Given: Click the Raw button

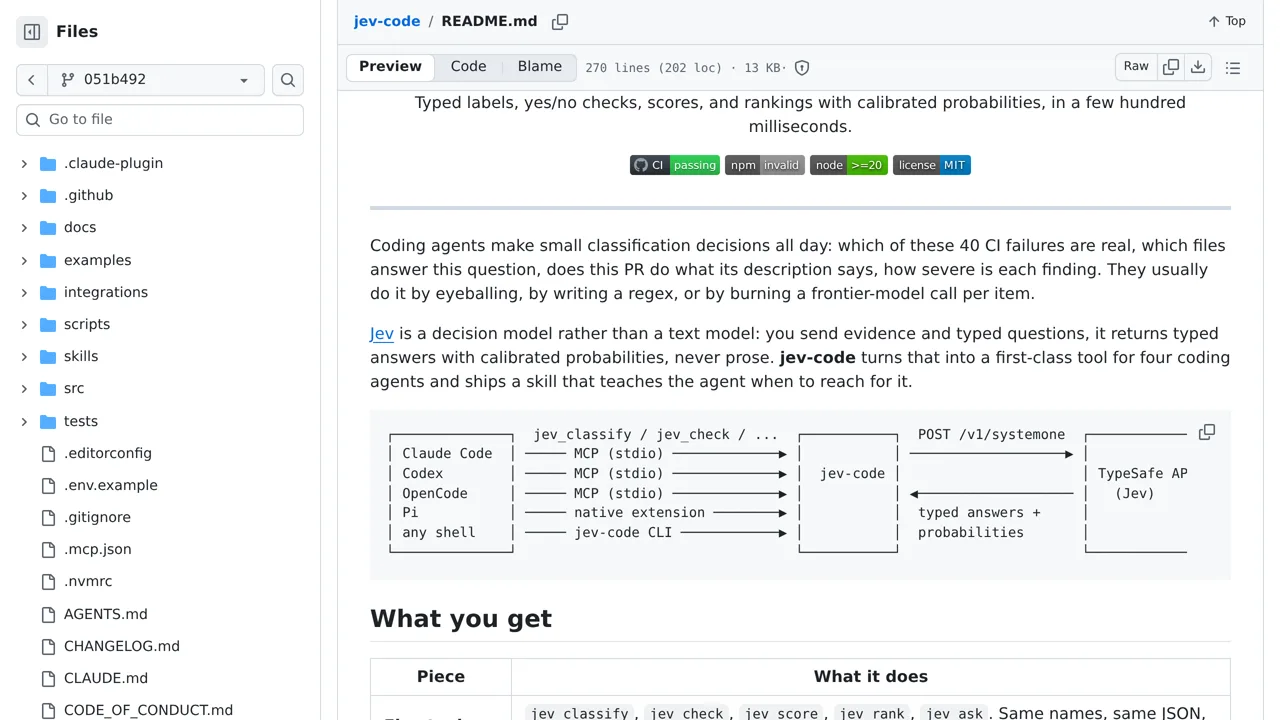Looking at the screenshot, I should point(1136,67).
